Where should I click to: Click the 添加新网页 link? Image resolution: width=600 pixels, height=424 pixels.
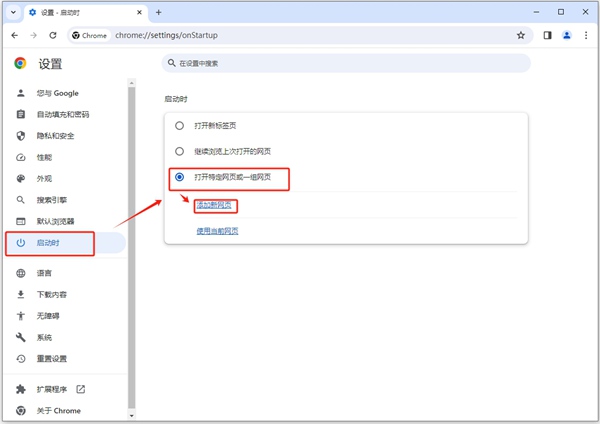click(214, 205)
